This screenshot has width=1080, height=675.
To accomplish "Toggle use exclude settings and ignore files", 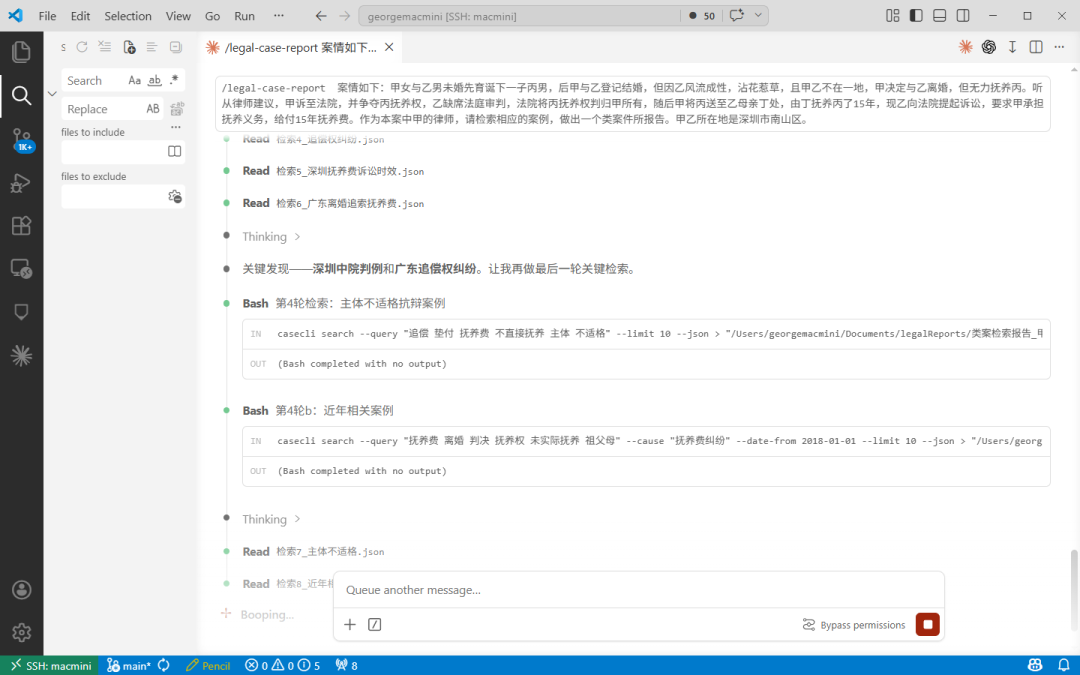I will tap(175, 197).
